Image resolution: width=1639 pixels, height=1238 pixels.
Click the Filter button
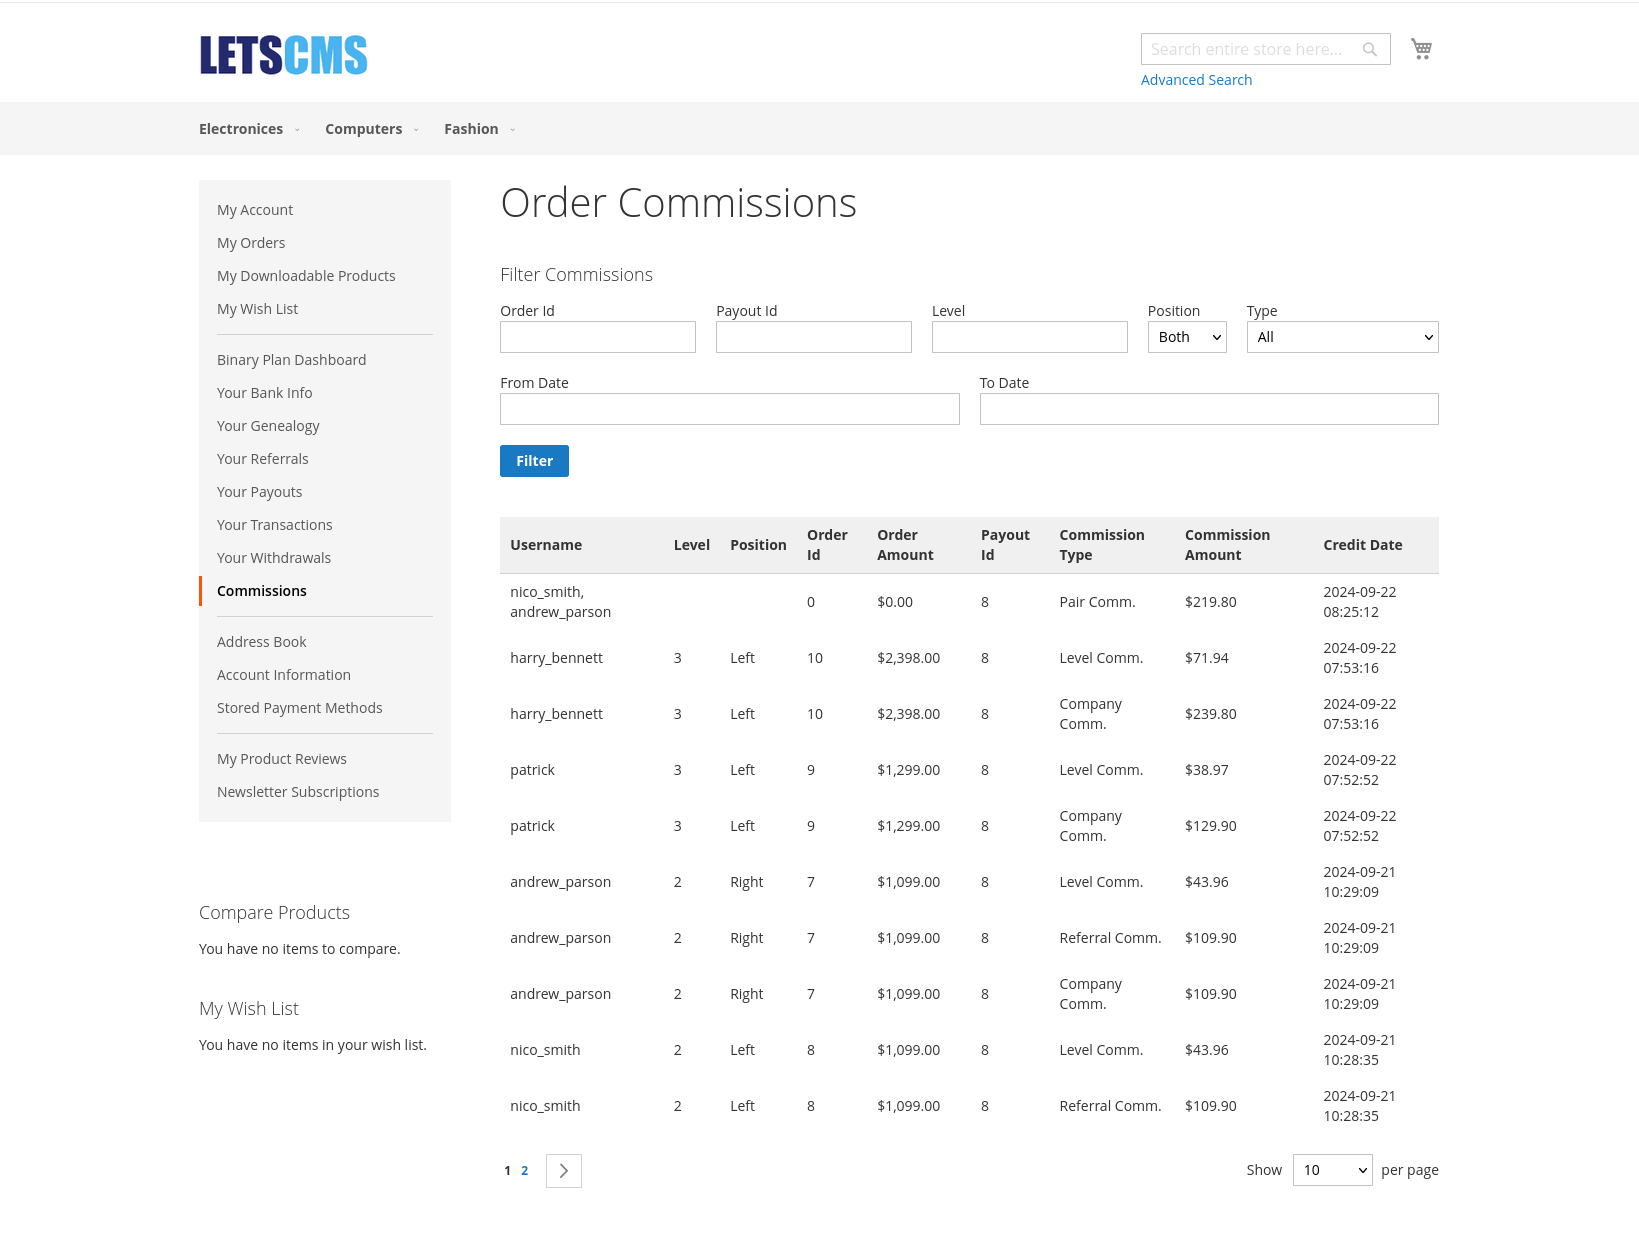click(534, 461)
